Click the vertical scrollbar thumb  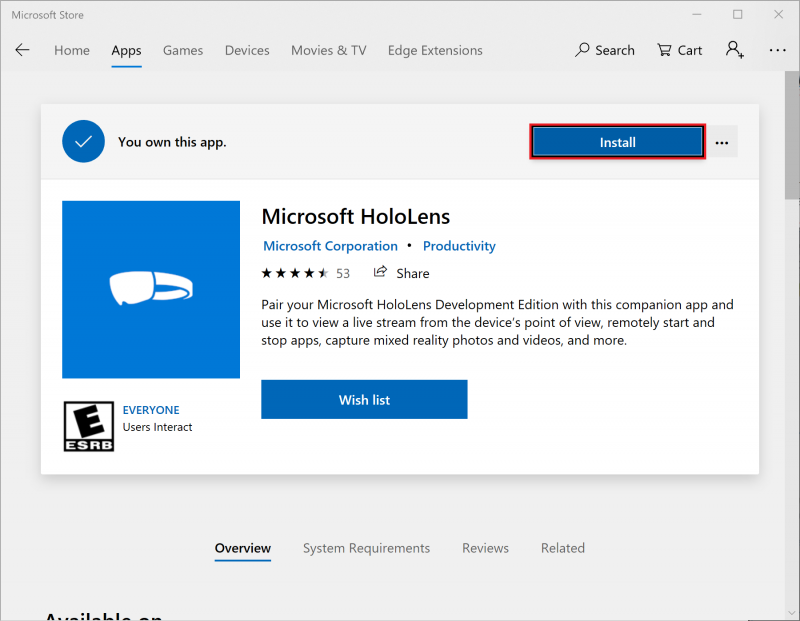(x=792, y=135)
